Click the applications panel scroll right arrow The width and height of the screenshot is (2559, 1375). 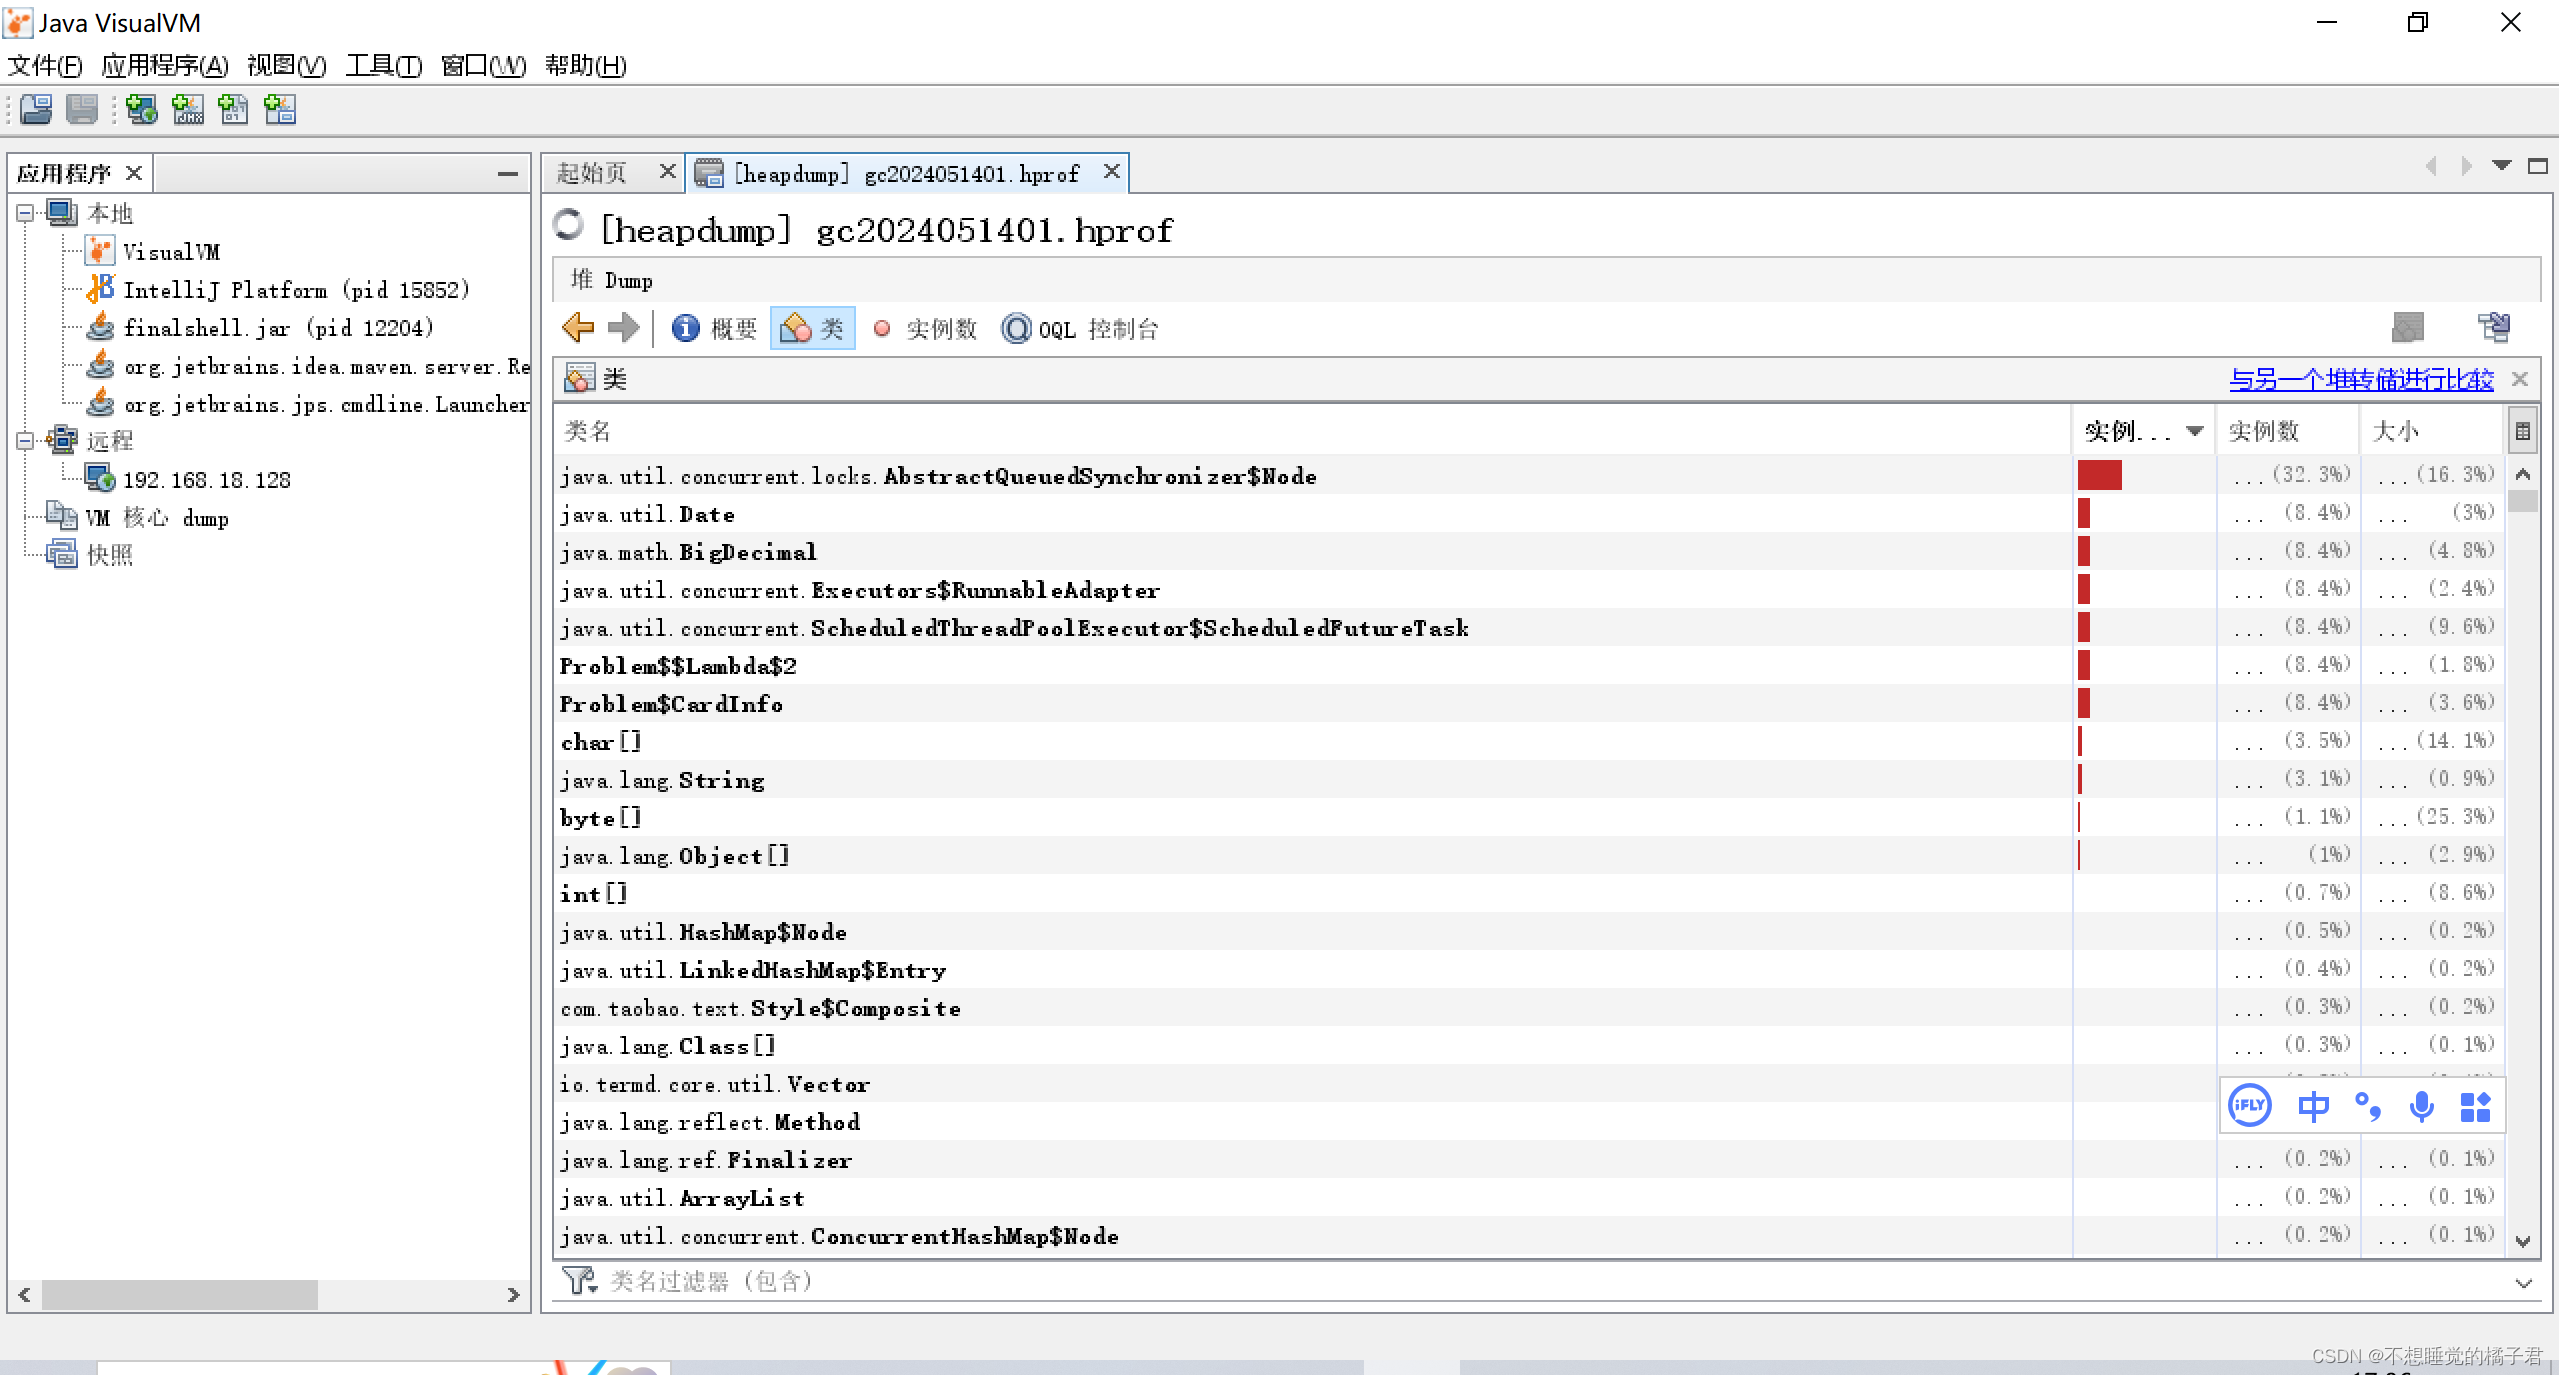tap(514, 1295)
